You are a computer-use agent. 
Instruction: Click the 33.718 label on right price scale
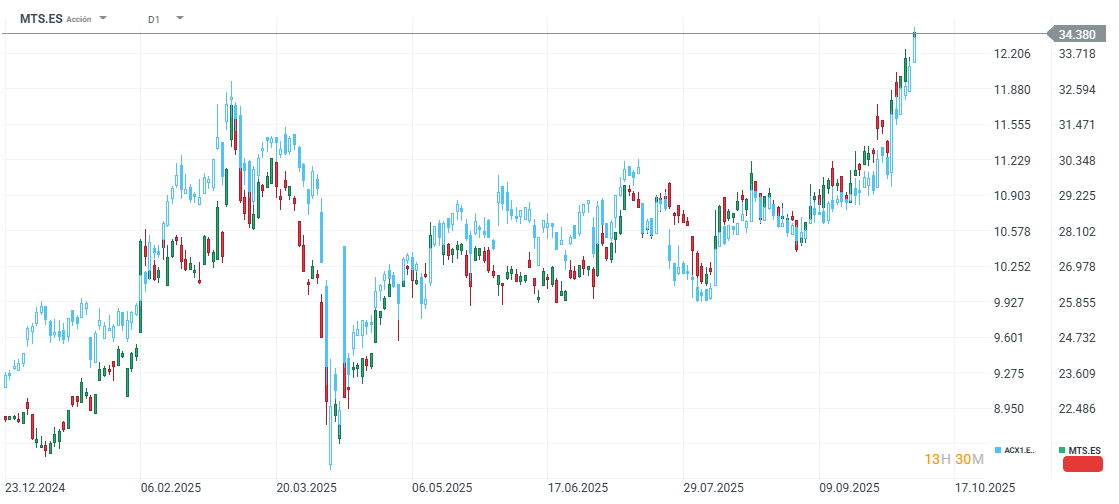1077,54
